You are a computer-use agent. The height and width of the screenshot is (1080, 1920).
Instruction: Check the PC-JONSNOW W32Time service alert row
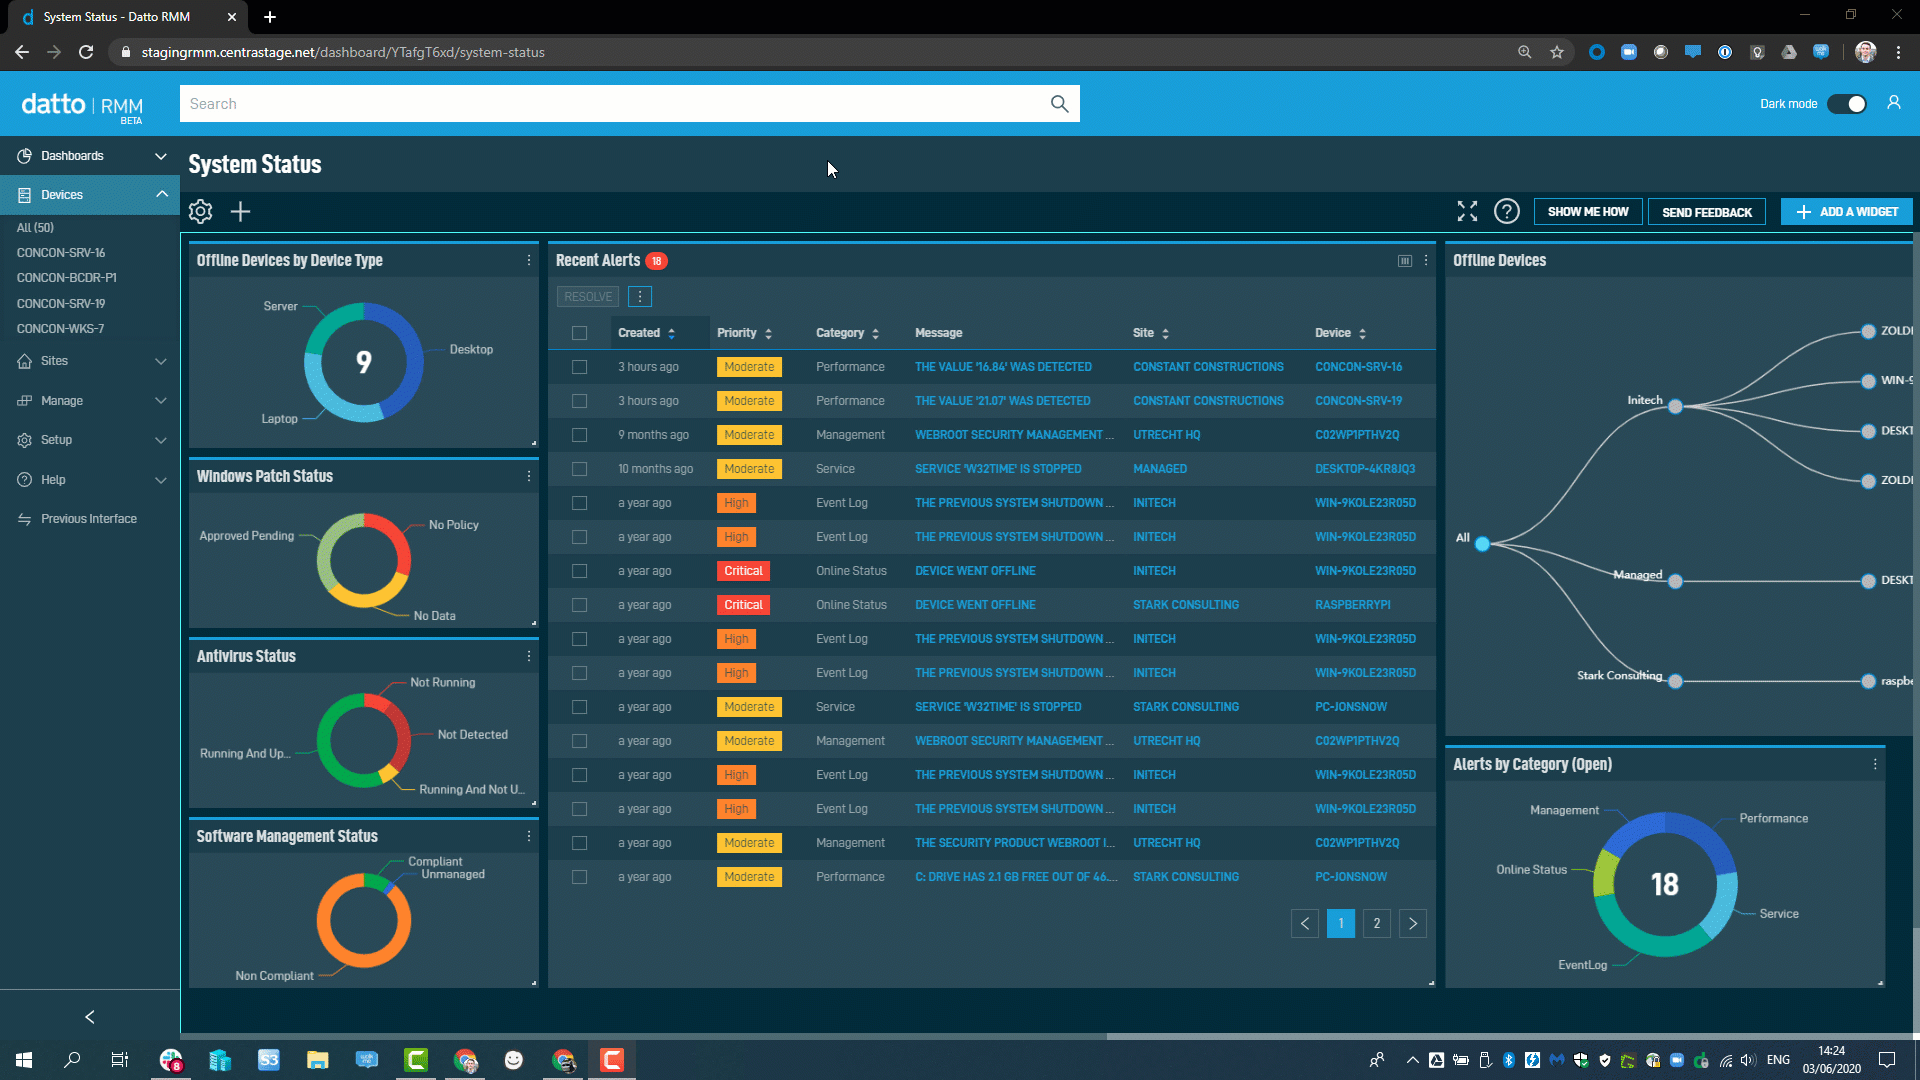580,707
